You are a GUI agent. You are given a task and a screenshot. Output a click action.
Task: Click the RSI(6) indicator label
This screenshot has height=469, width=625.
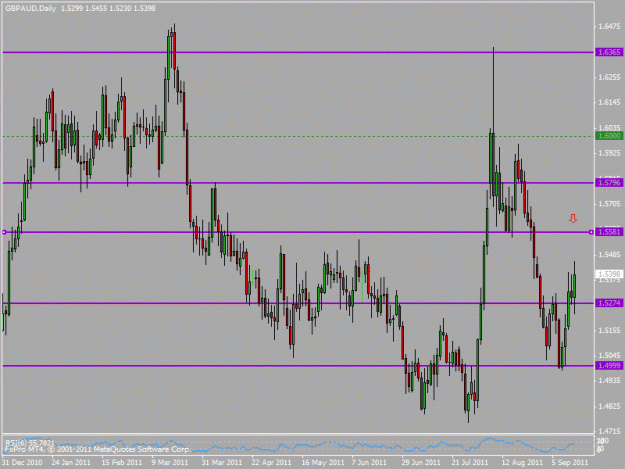(x=29, y=443)
